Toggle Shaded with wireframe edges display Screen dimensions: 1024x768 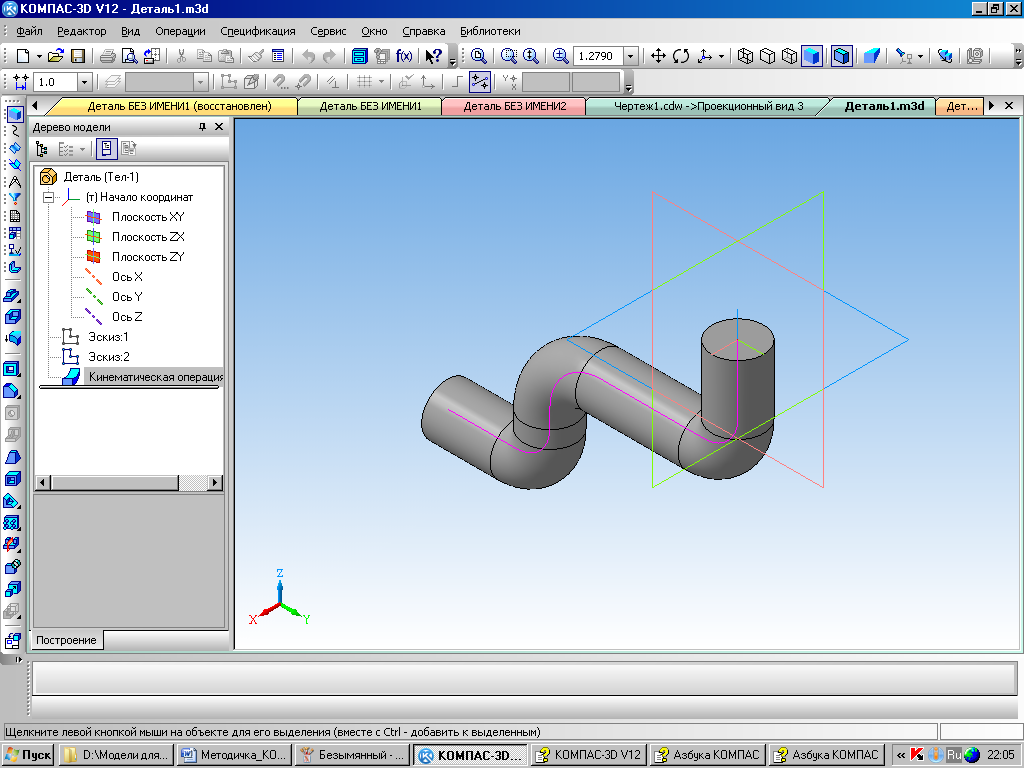pos(842,56)
